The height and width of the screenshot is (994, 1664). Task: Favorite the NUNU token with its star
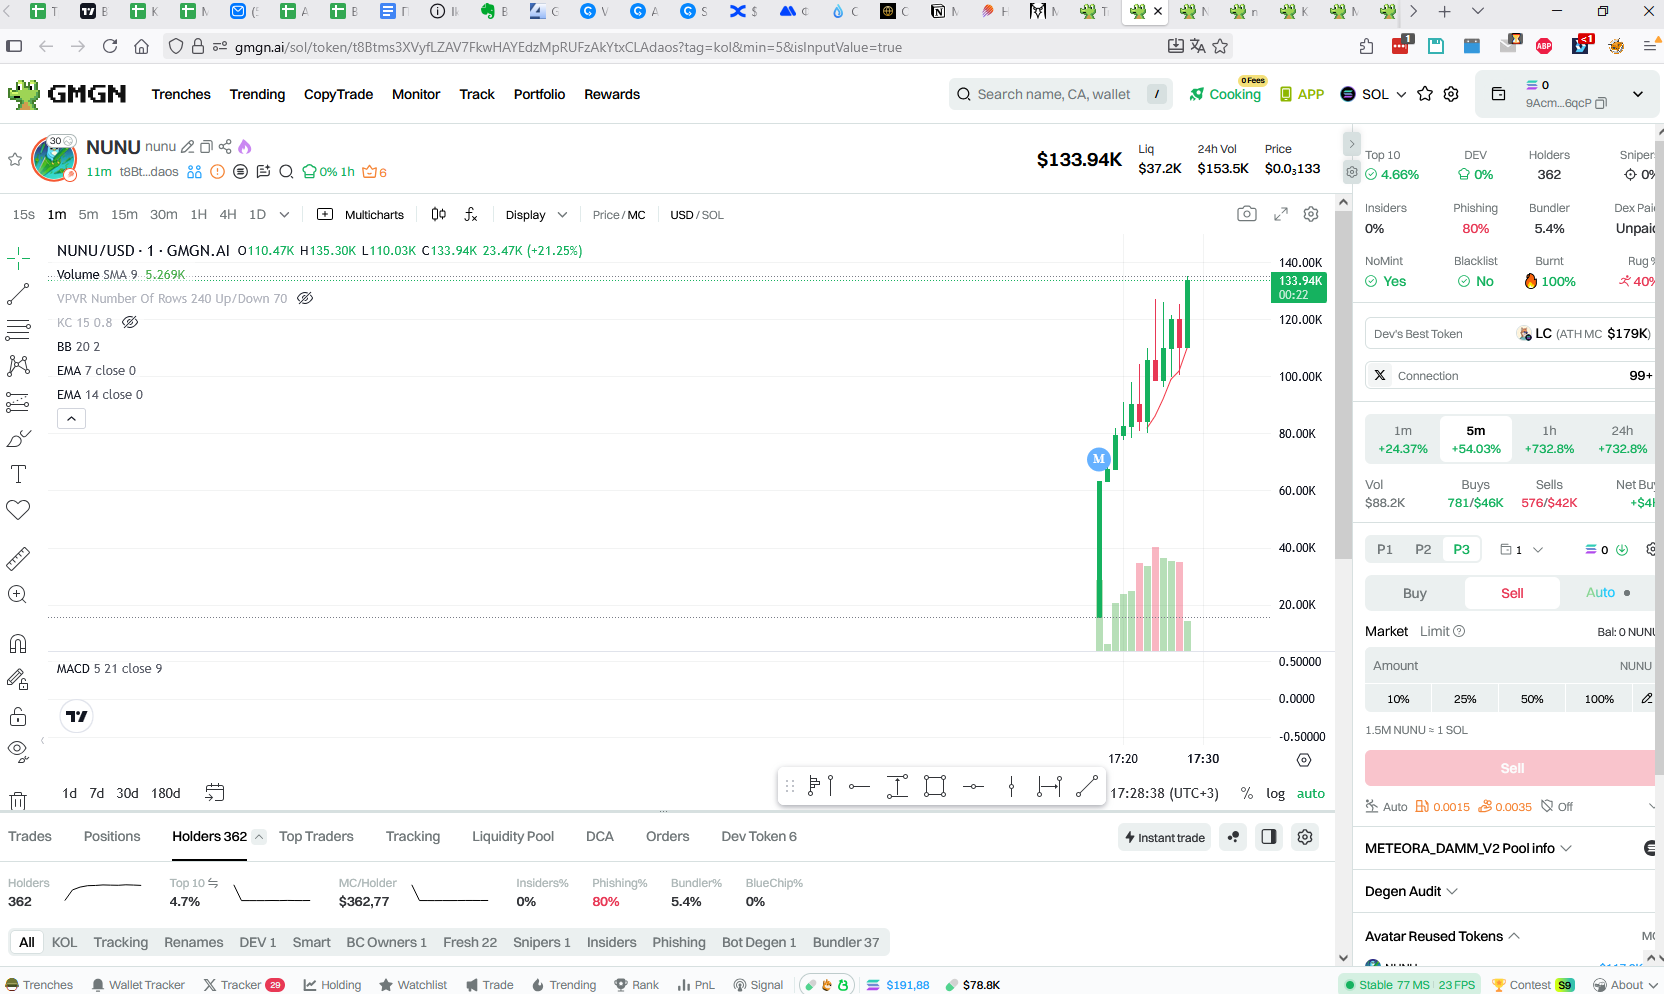15,159
